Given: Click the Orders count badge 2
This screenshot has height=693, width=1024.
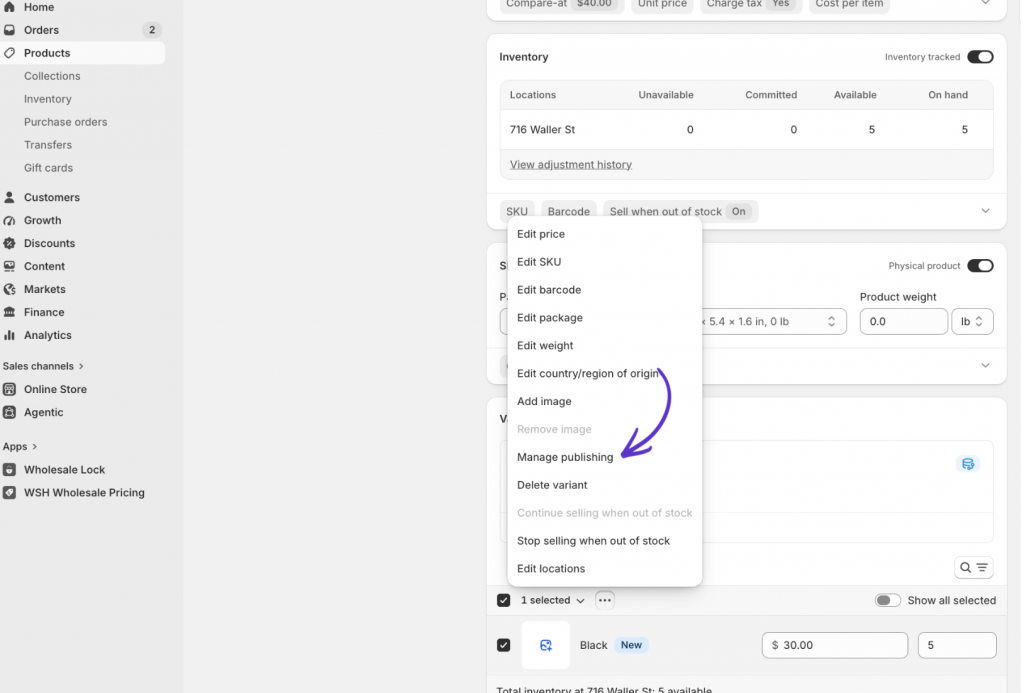Looking at the screenshot, I should [x=152, y=30].
